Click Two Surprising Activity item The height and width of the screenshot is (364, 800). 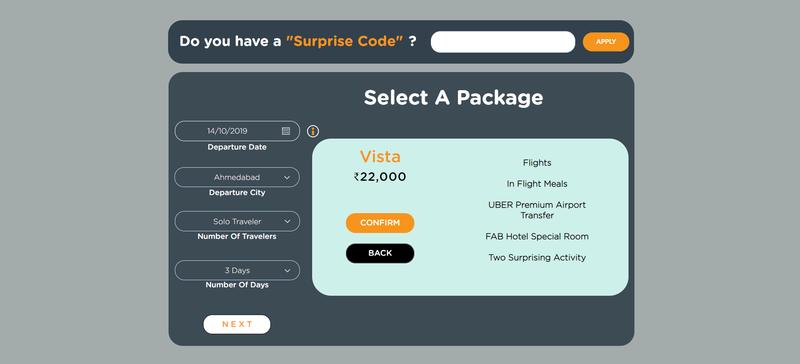[537, 258]
